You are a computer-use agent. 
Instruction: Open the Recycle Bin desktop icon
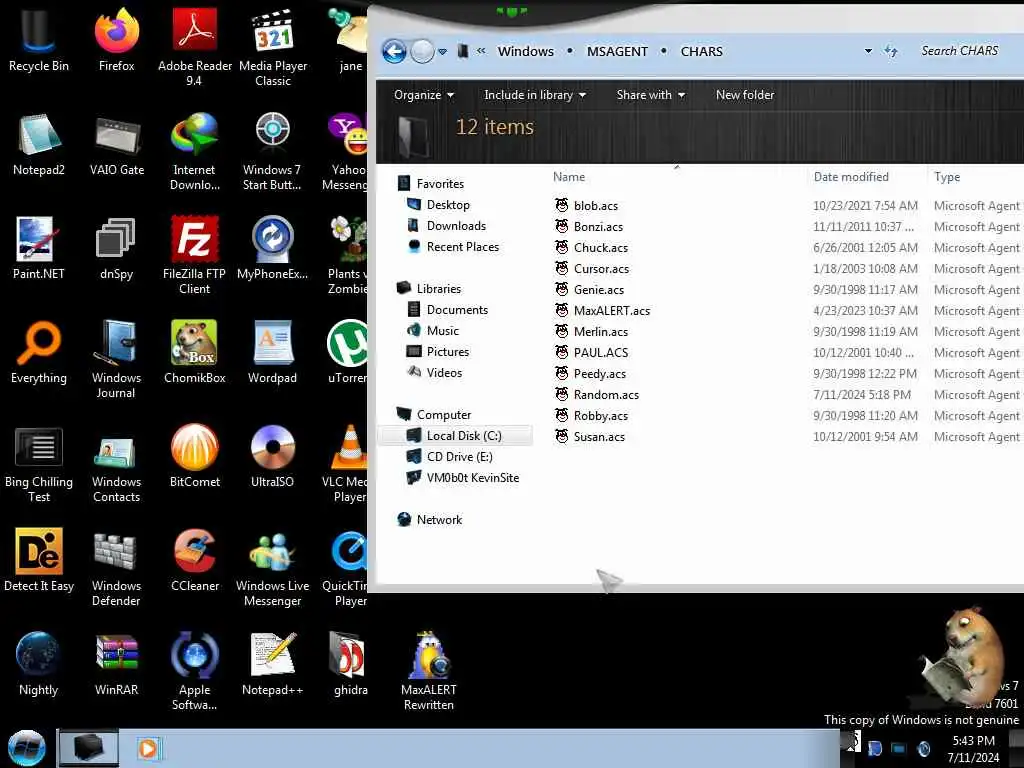[x=39, y=40]
